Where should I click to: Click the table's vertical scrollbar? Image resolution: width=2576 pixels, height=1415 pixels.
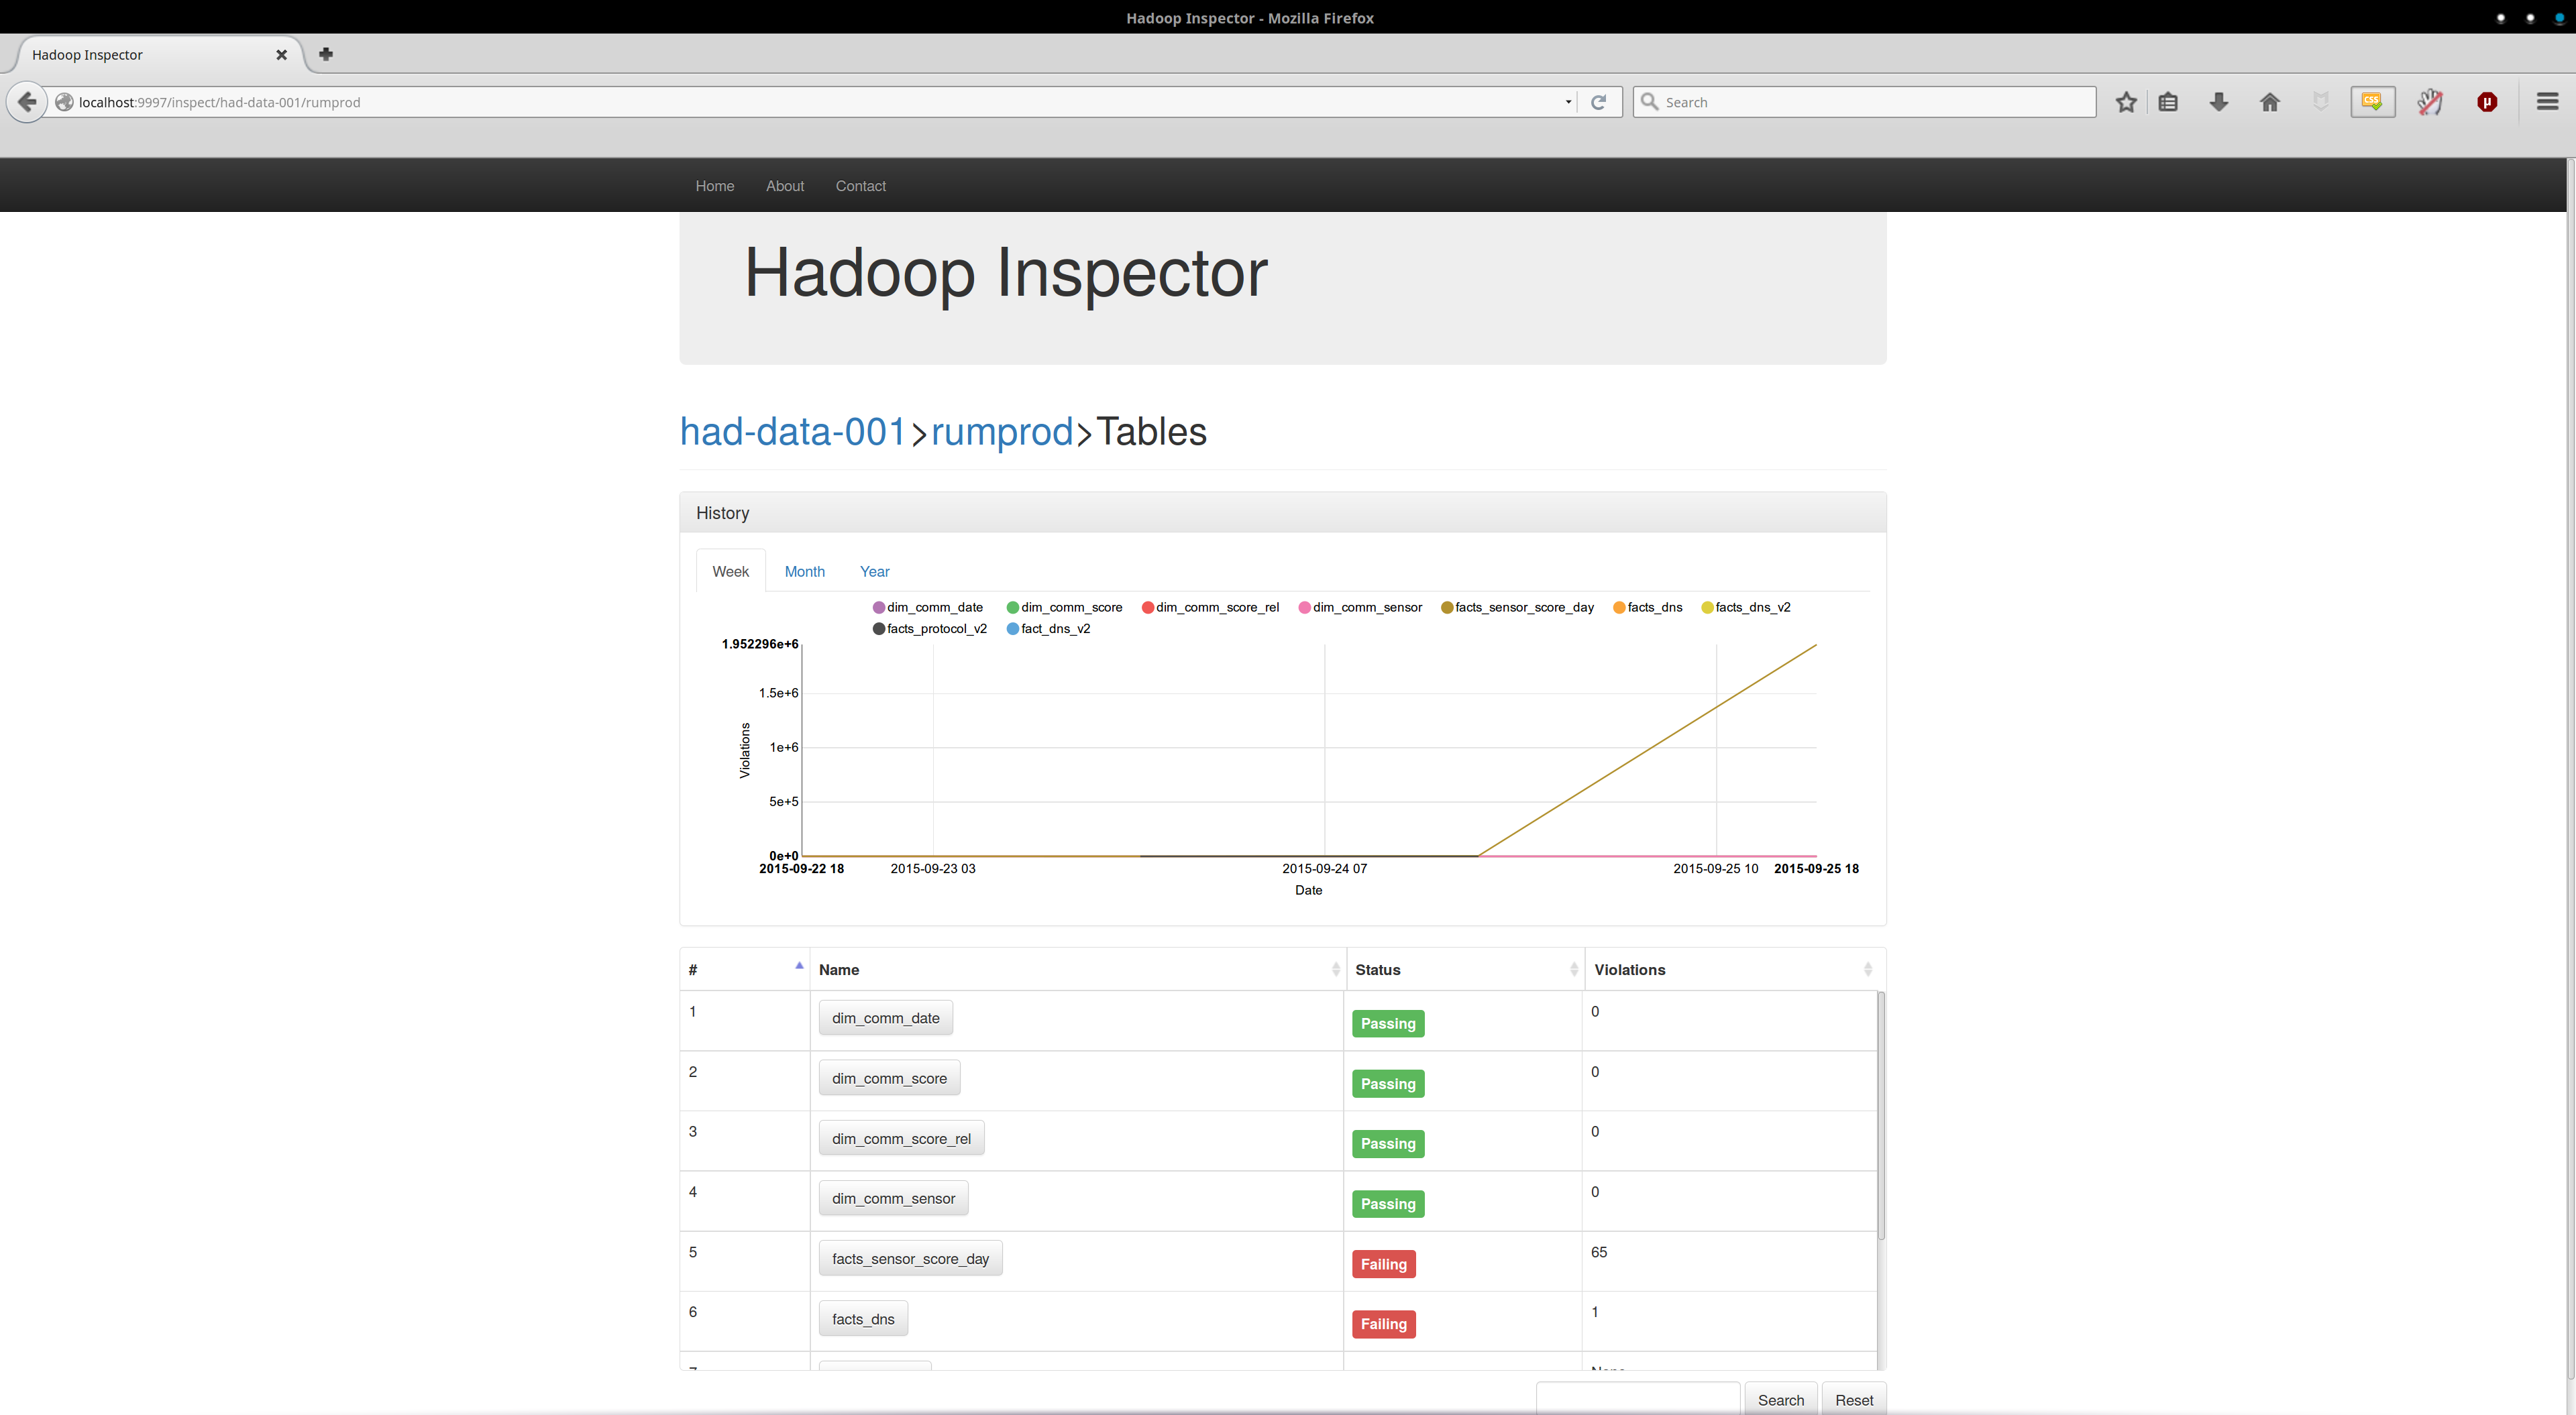[1880, 1115]
